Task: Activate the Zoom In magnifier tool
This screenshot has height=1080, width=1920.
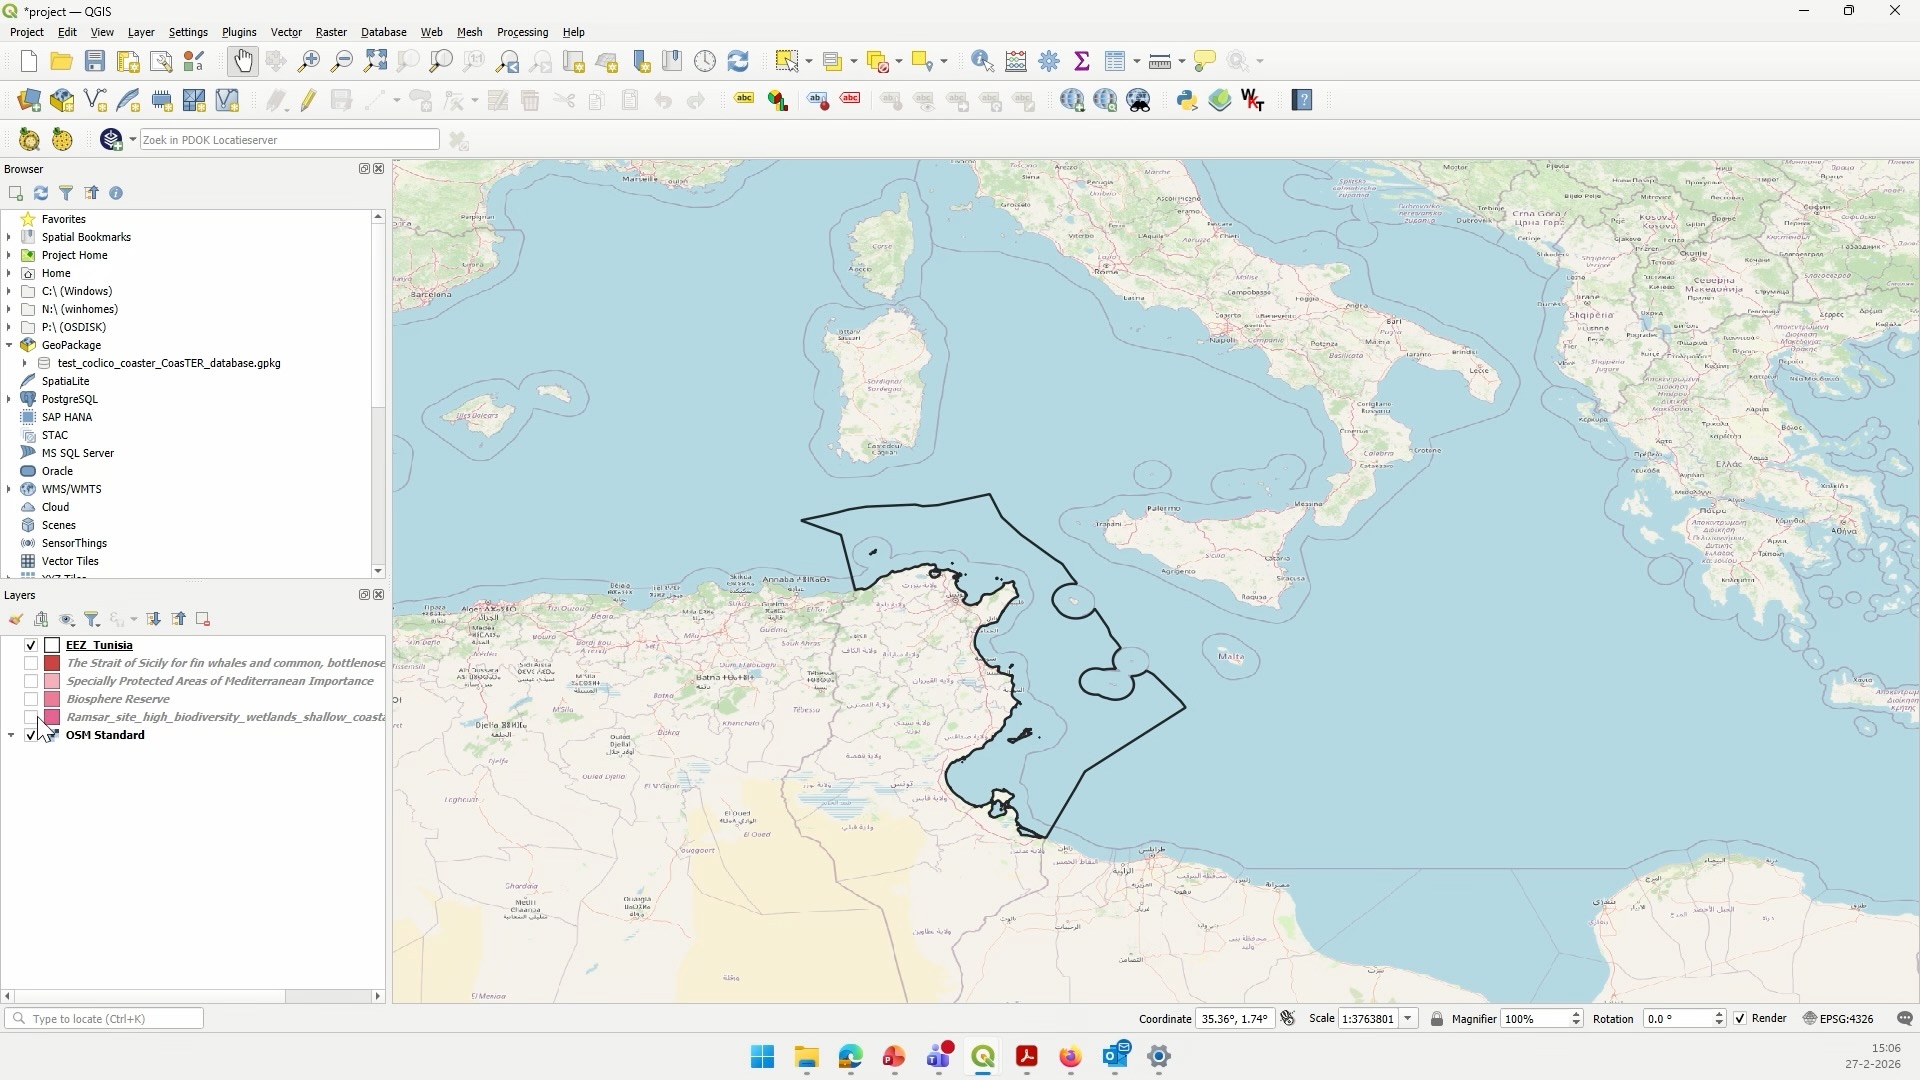Action: [x=309, y=62]
